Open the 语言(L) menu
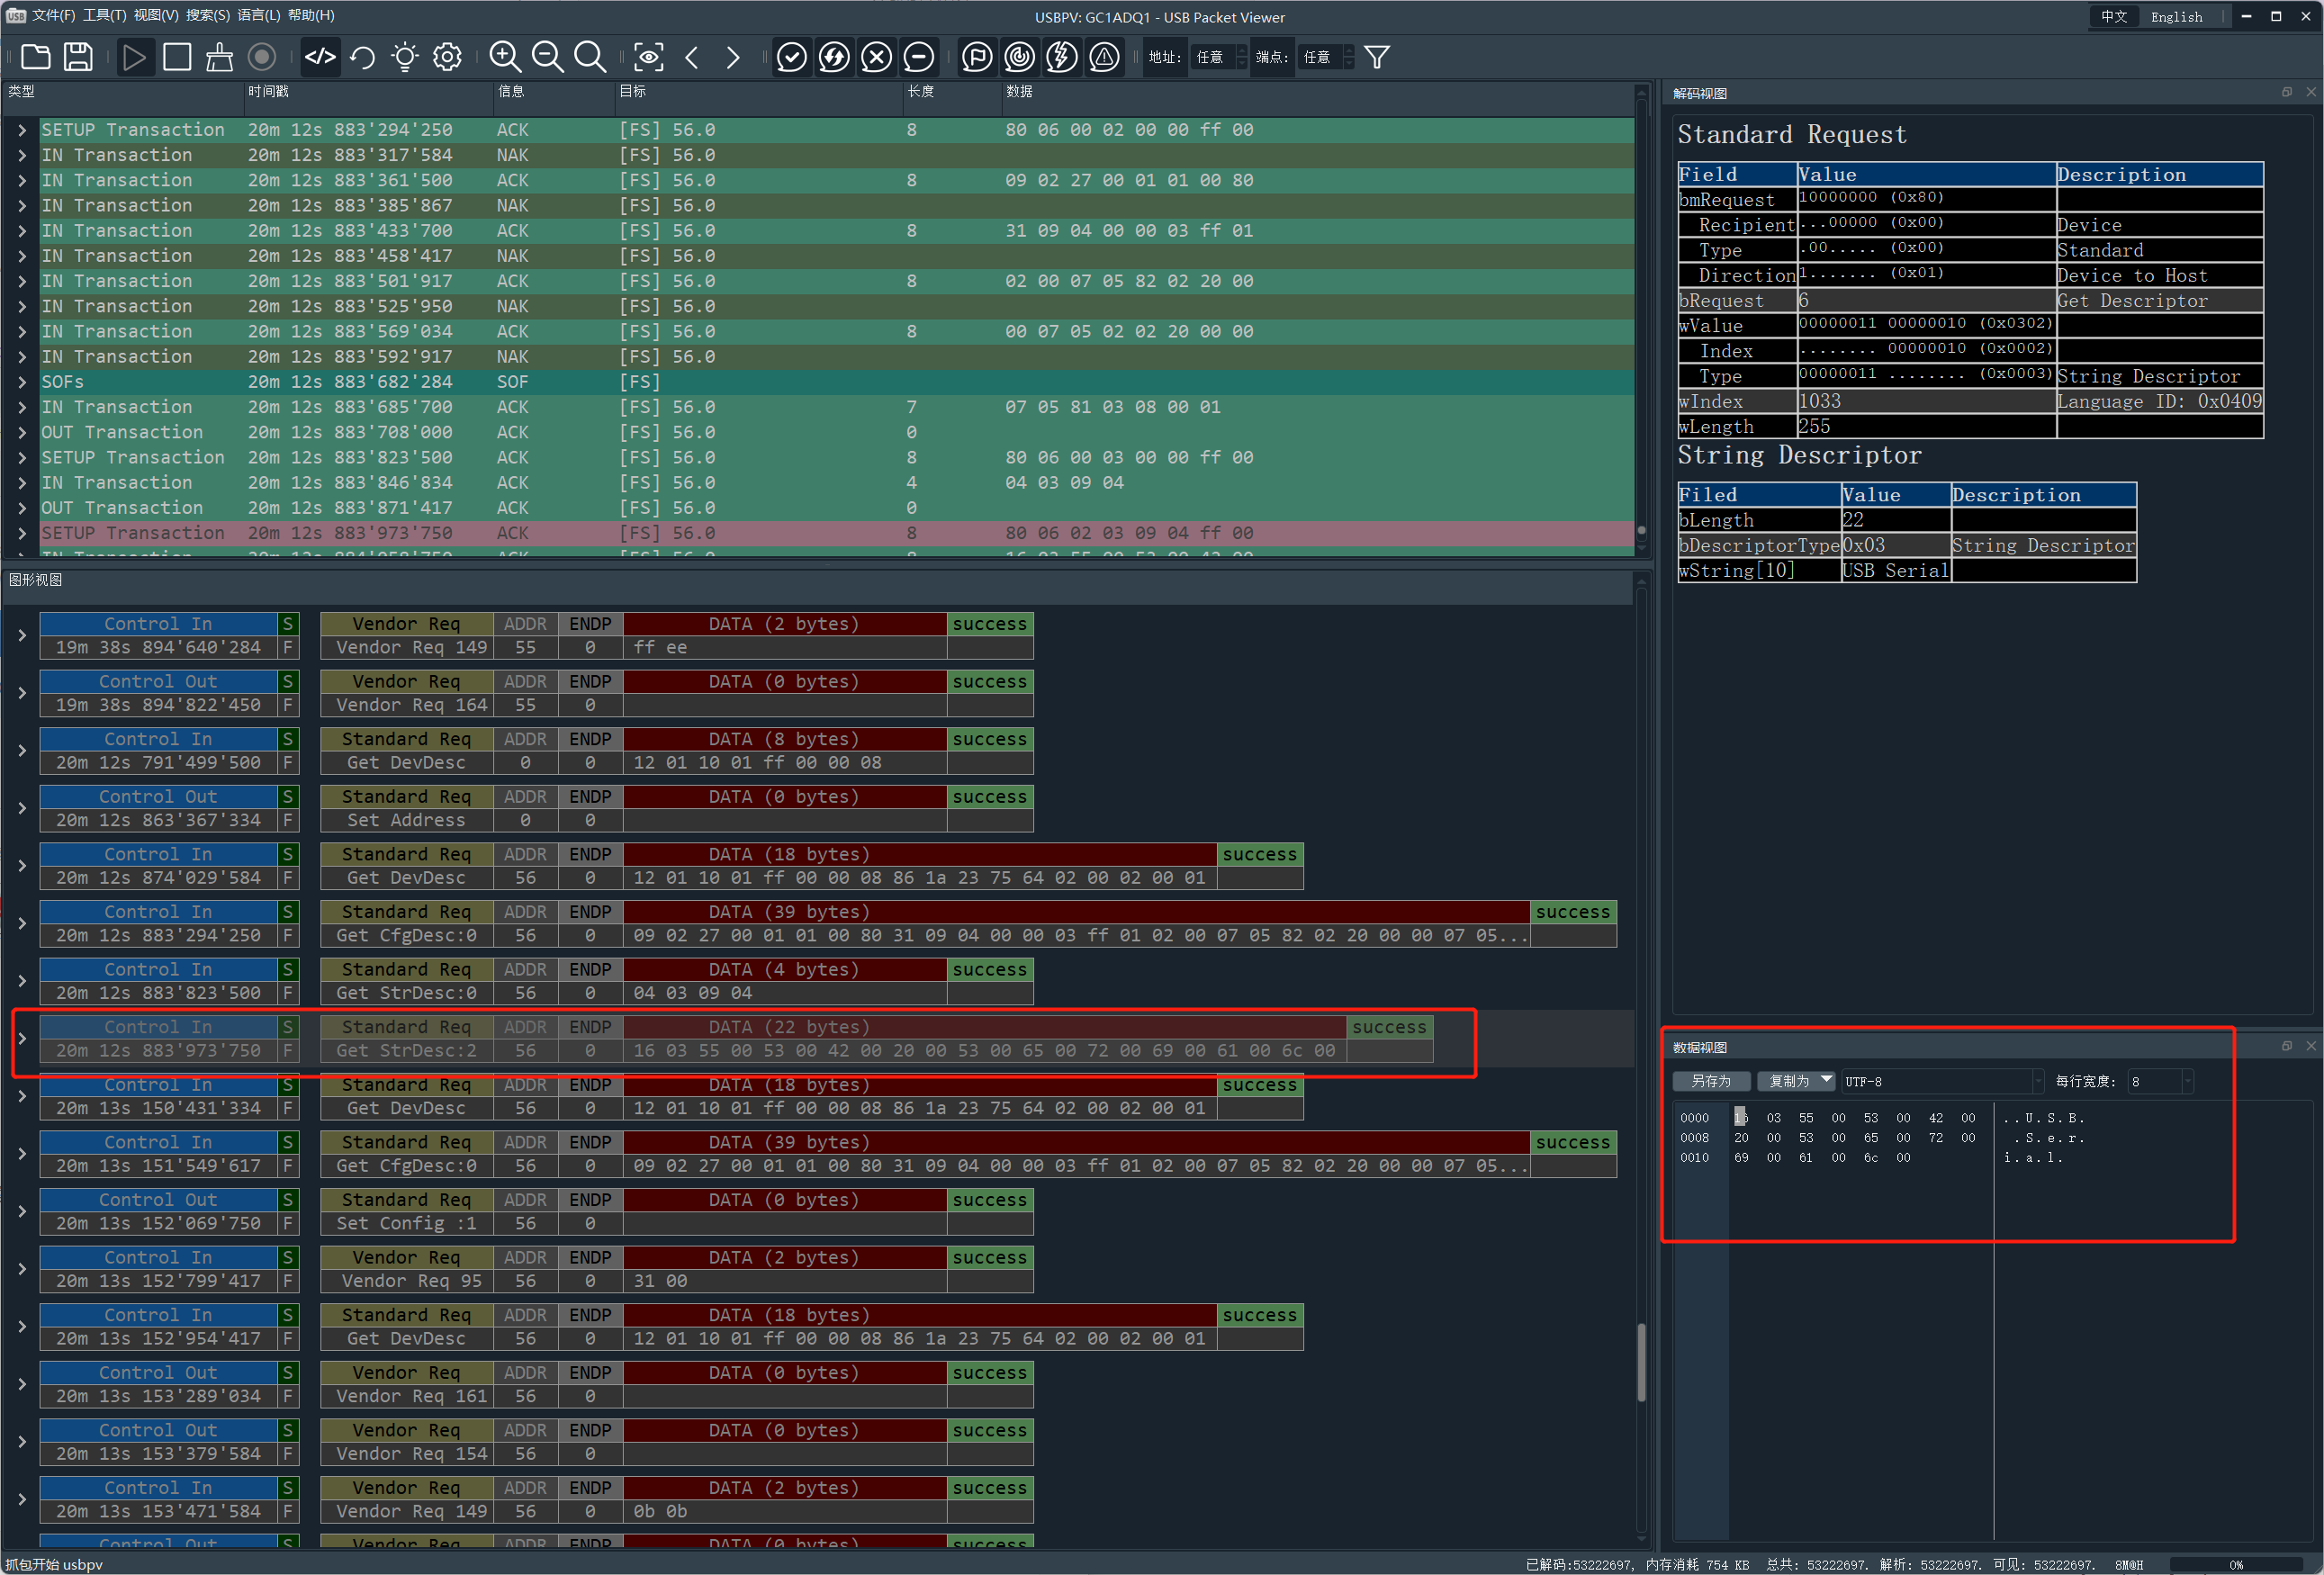Viewport: 2324px width, 1575px height. pos(258,15)
